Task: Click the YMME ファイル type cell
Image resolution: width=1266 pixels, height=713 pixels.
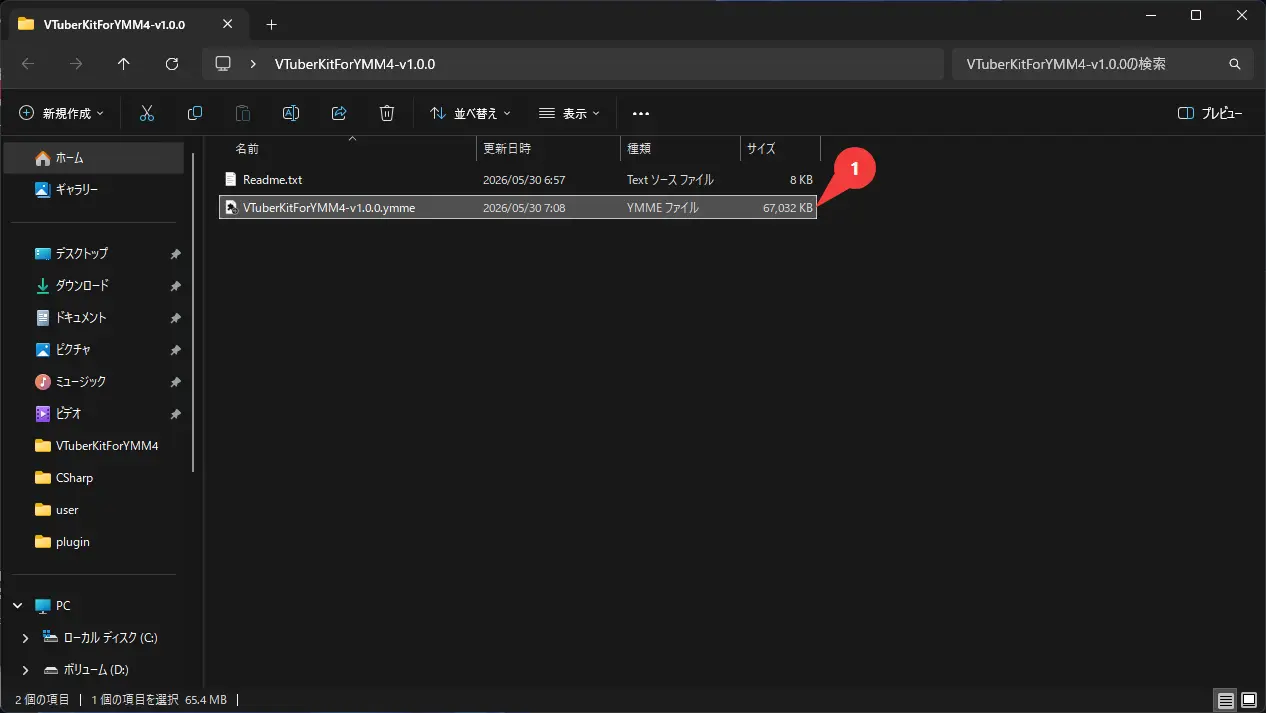Action: point(662,208)
